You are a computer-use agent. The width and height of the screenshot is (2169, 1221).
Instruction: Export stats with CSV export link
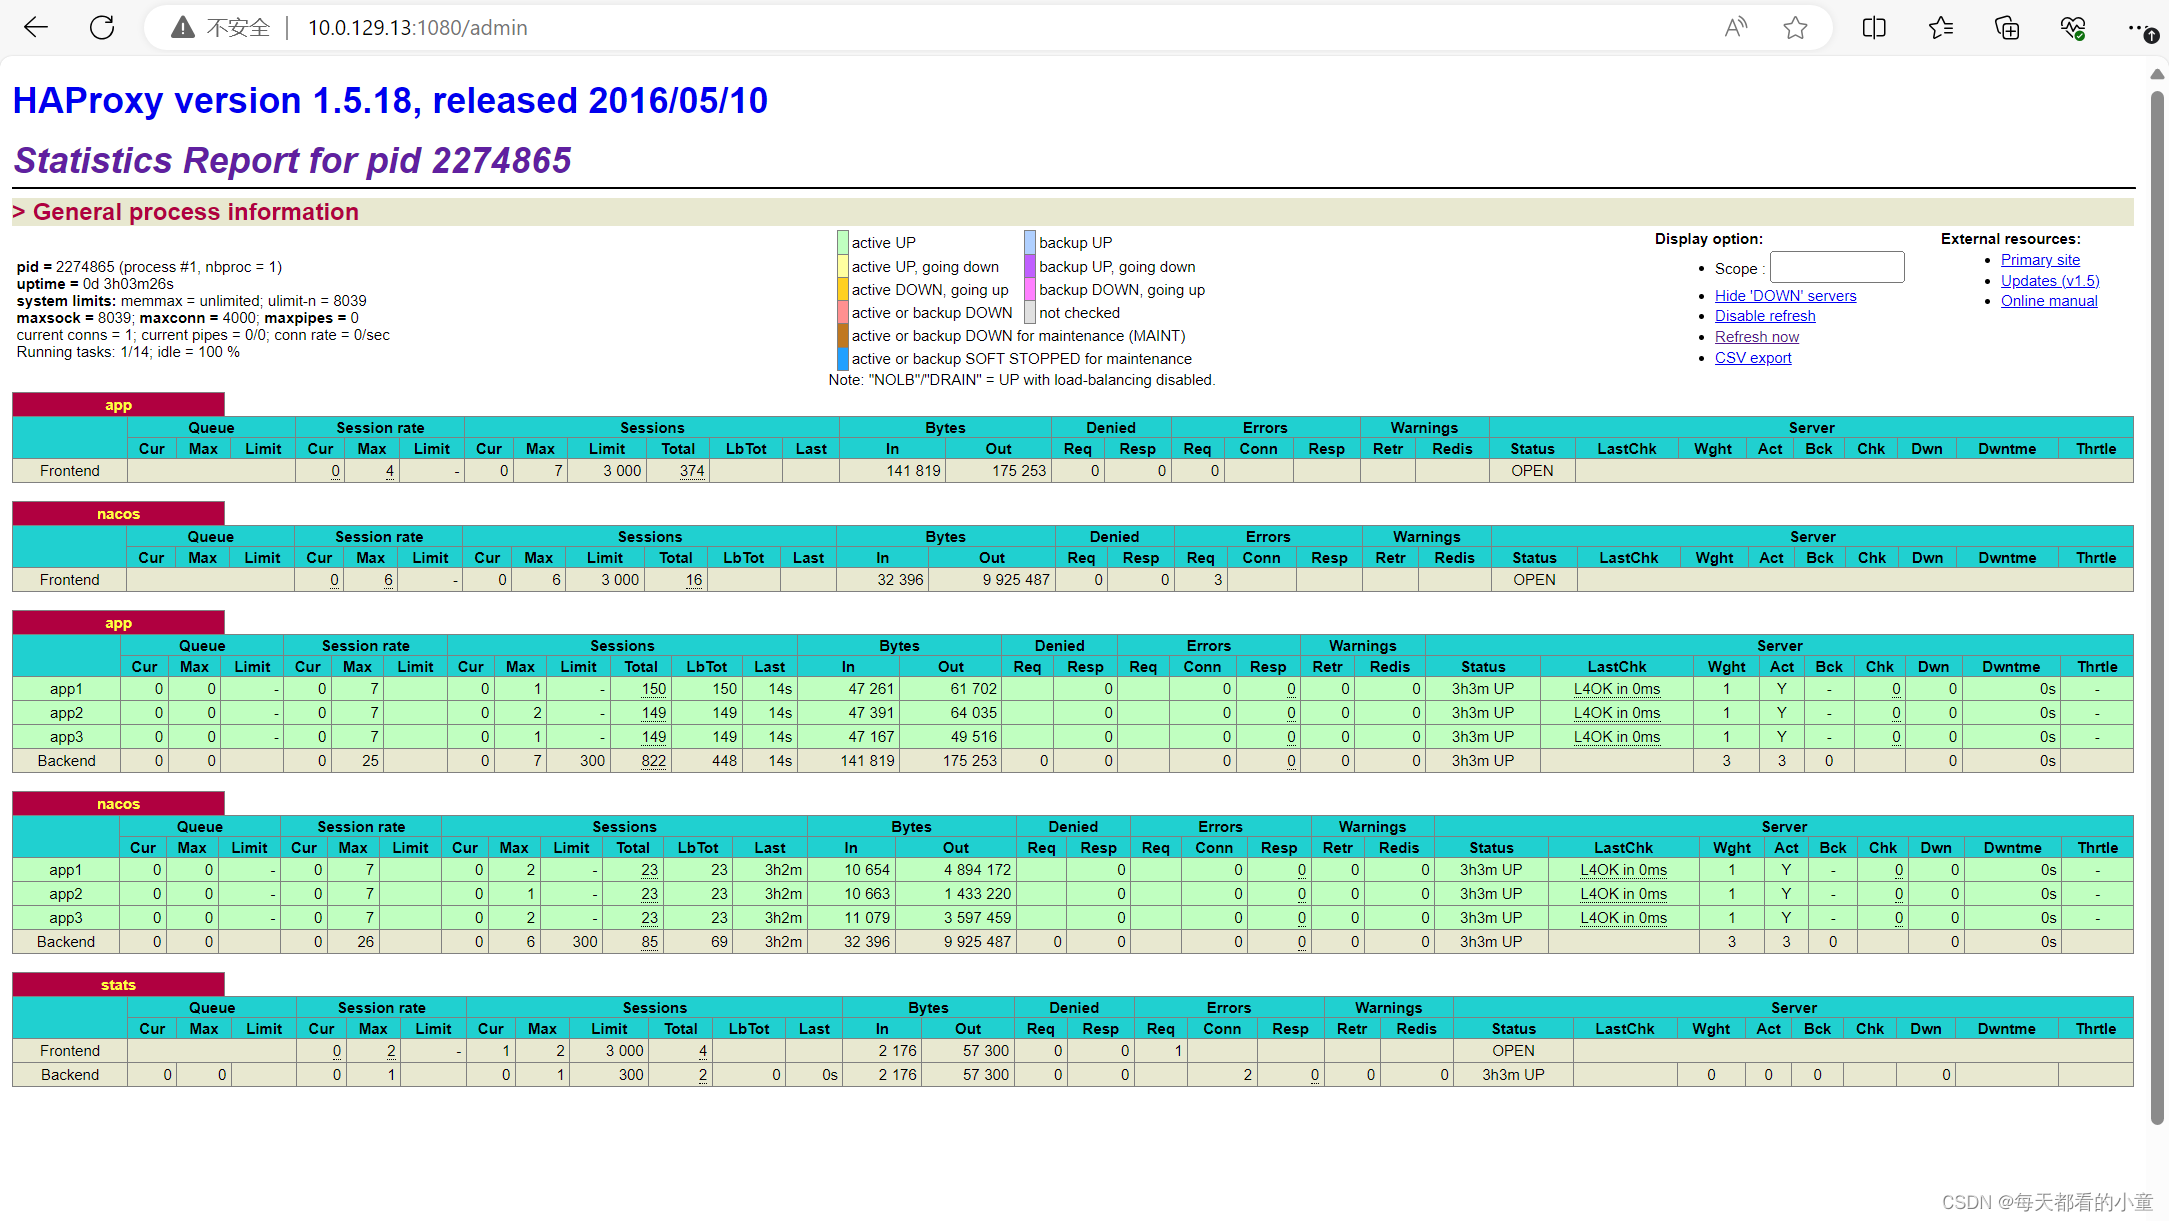(1753, 358)
